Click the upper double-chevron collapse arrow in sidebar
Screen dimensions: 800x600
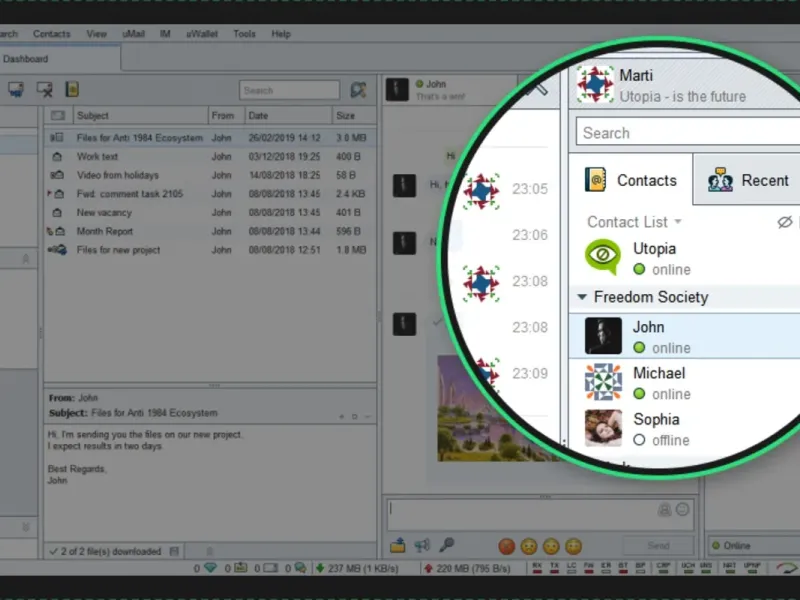point(26,259)
